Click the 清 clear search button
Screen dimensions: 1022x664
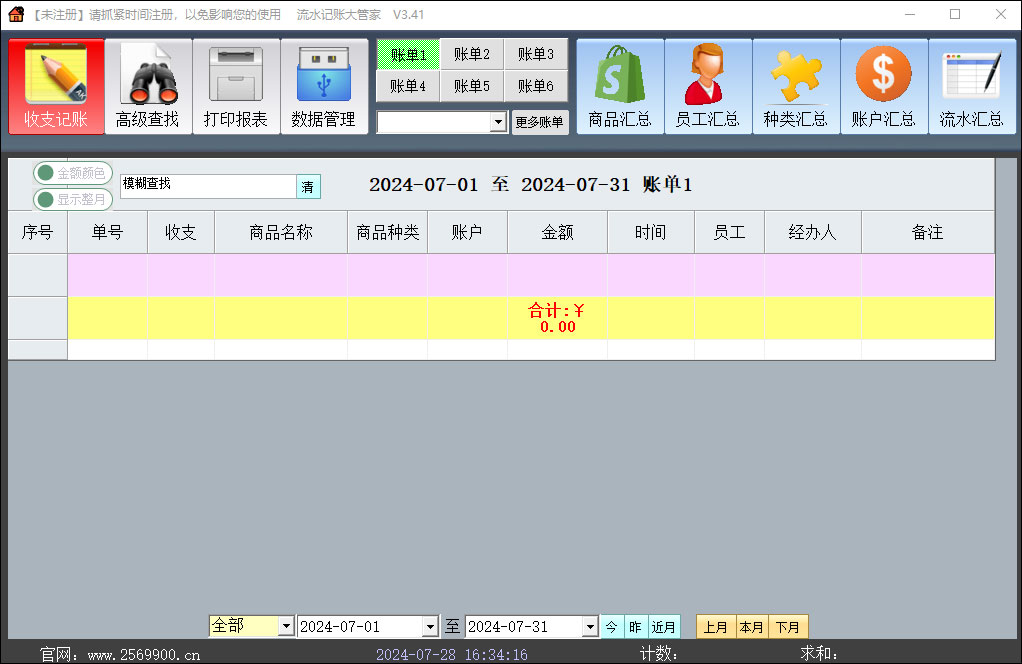click(308, 187)
